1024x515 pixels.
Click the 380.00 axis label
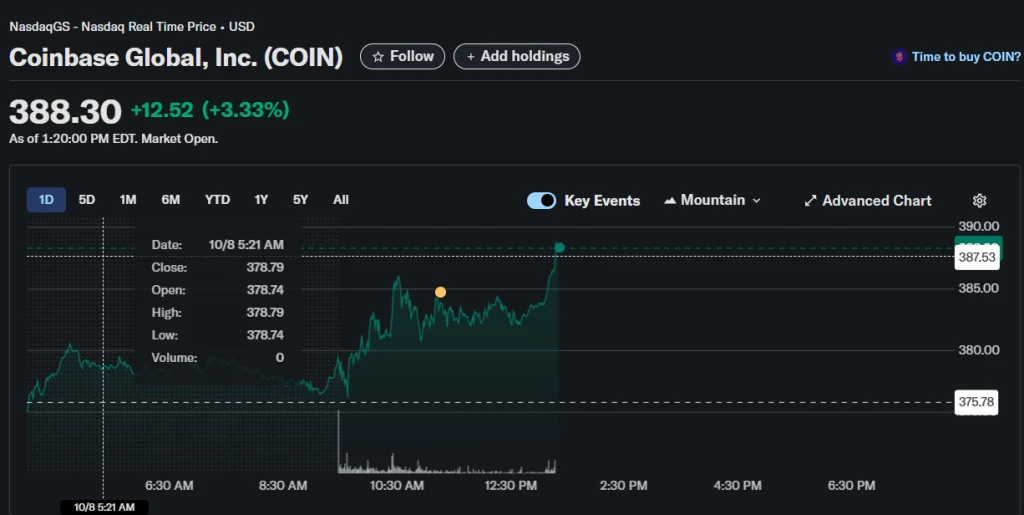click(978, 350)
